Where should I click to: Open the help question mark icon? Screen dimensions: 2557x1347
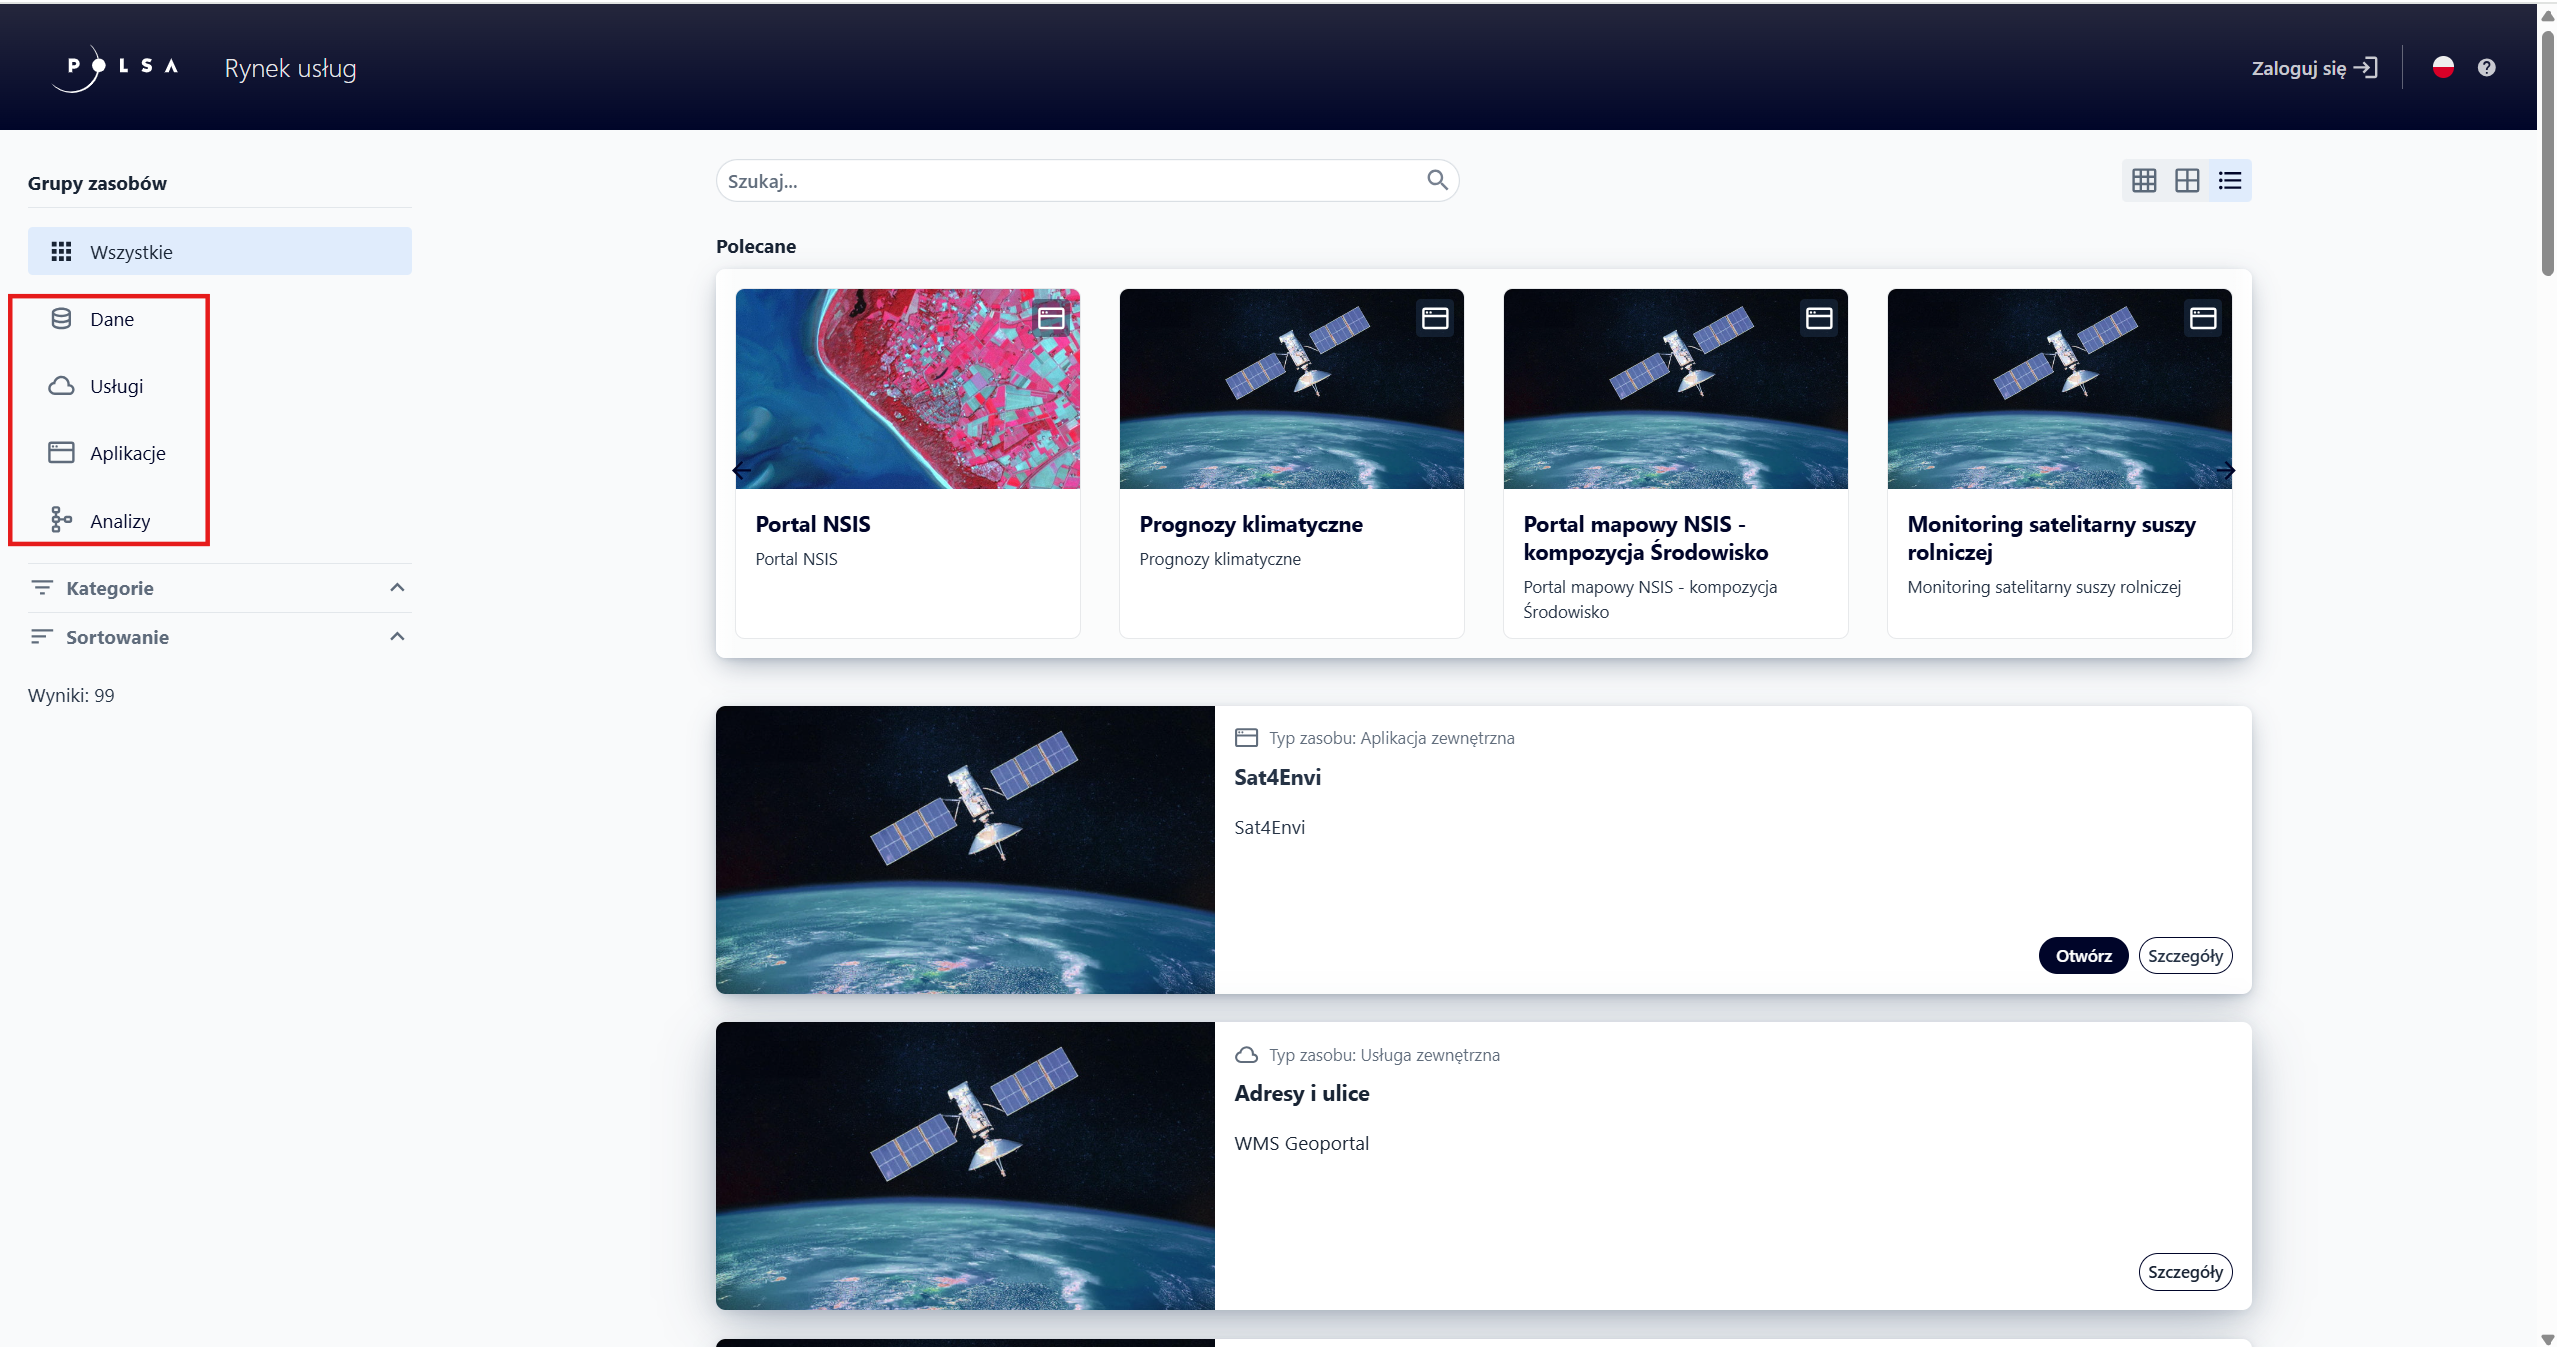click(x=2486, y=67)
